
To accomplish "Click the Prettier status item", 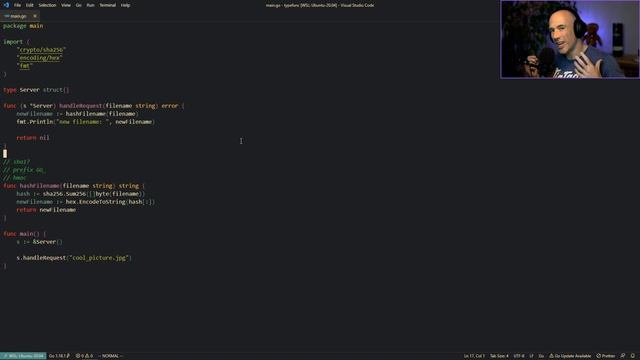I will [605, 356].
